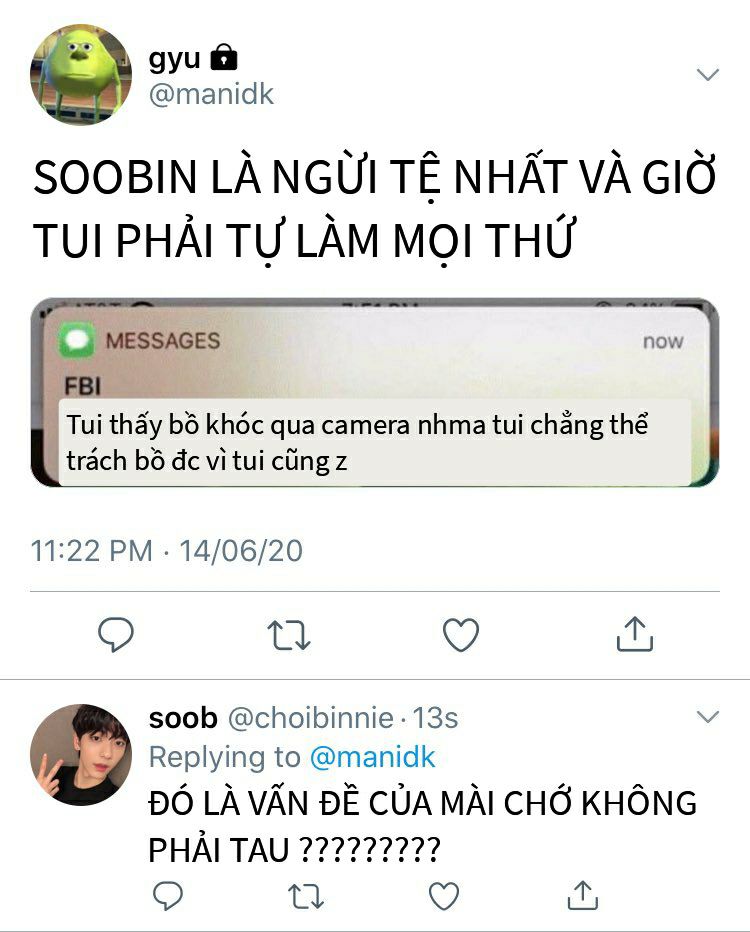Open options chevron on gyu's tweet

pyautogui.click(x=708, y=75)
